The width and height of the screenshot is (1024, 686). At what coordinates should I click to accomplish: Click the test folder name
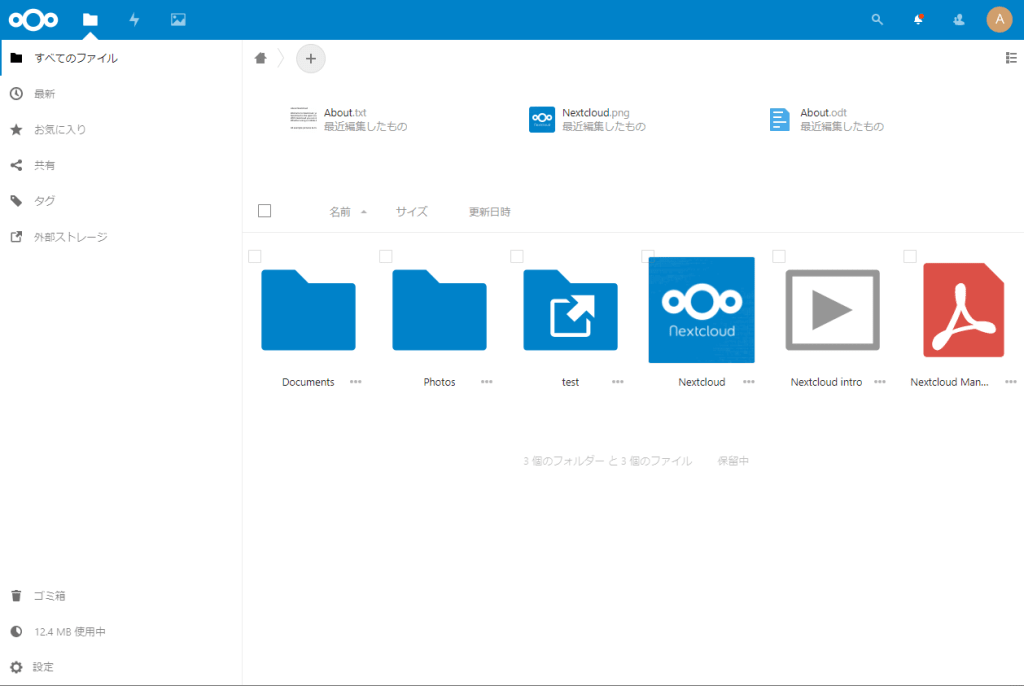point(570,382)
